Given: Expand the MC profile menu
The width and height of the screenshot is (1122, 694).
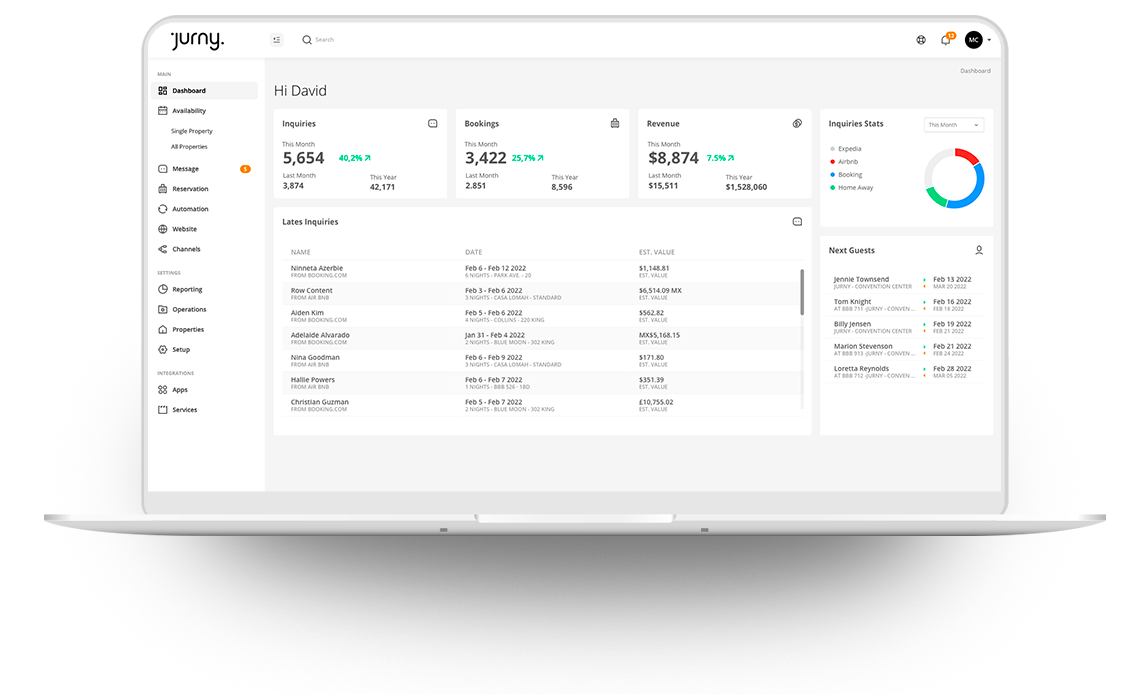Looking at the screenshot, I should pyautogui.click(x=975, y=40).
